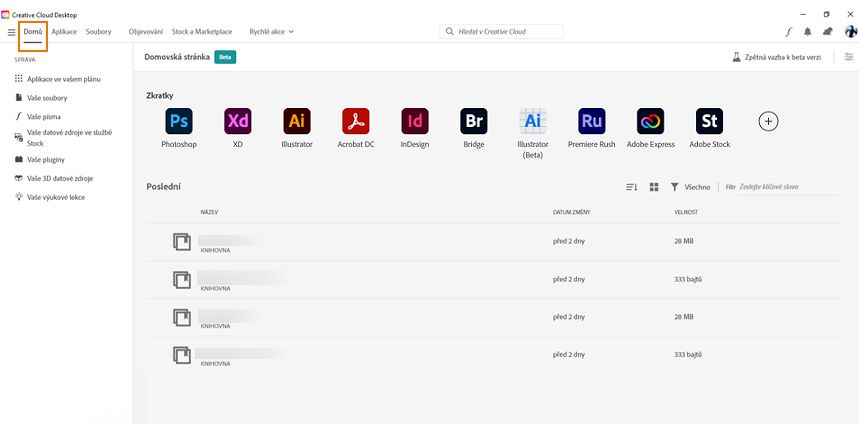This screenshot has height=424, width=859.
Task: Launch Acrobat DC shortcut
Action: (x=356, y=121)
